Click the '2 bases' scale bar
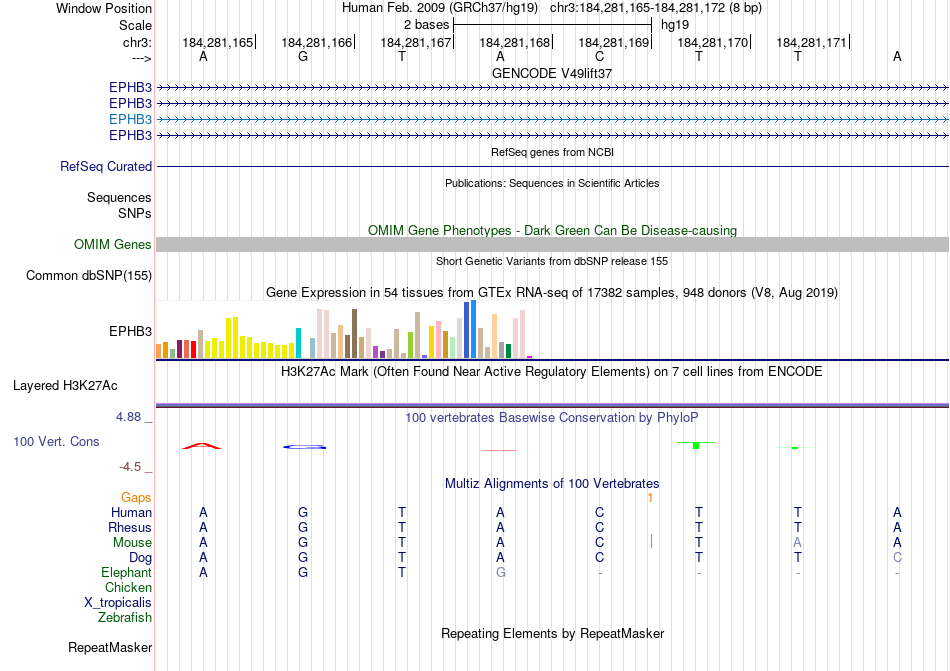The image size is (950, 671). (x=553, y=25)
